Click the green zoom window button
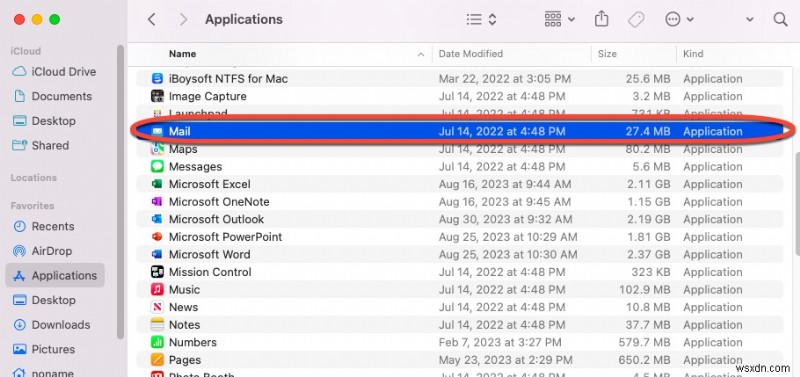The height and width of the screenshot is (377, 800). pos(55,19)
